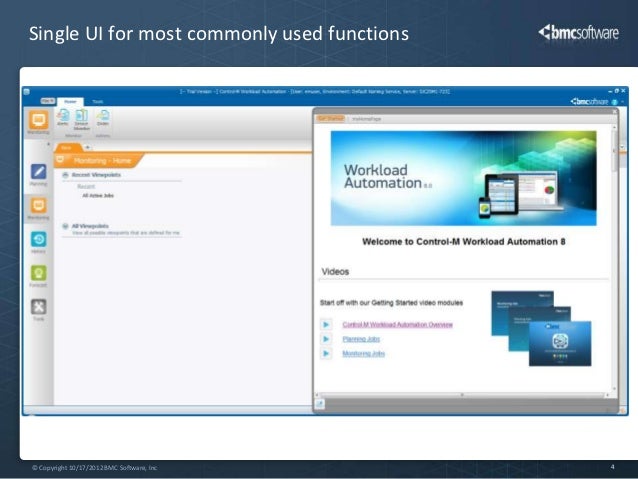This screenshot has width=638, height=479.
Task: Select the WelcomePage tab
Action: [366, 119]
